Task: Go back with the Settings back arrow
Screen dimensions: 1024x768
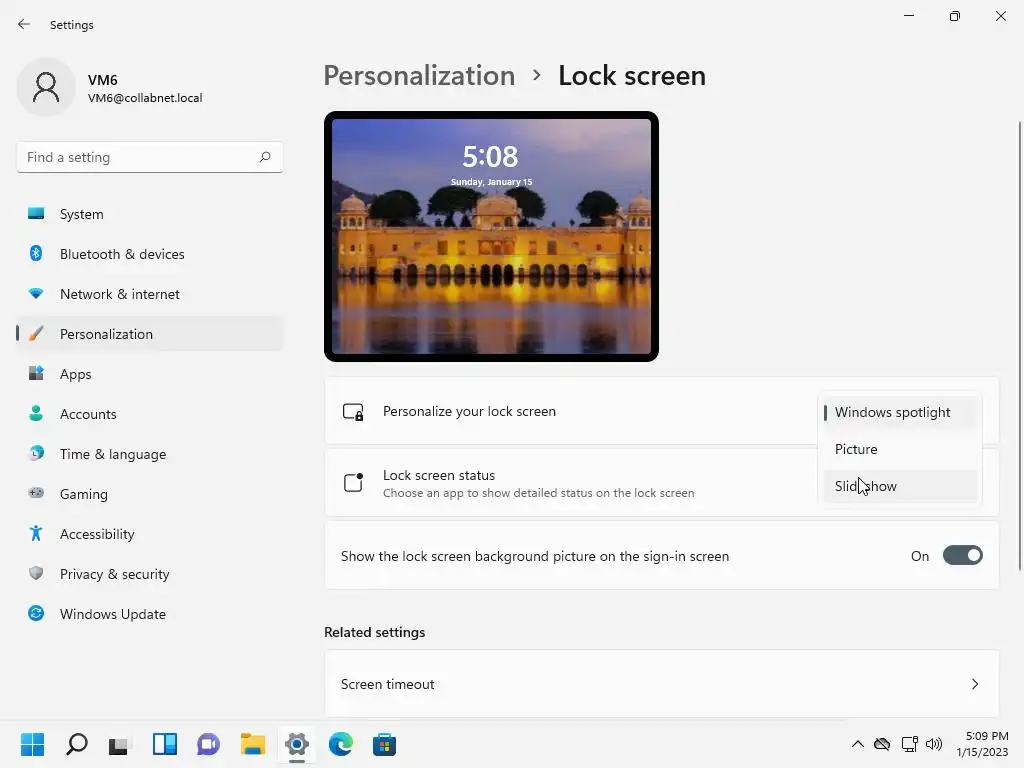Action: click(x=24, y=24)
